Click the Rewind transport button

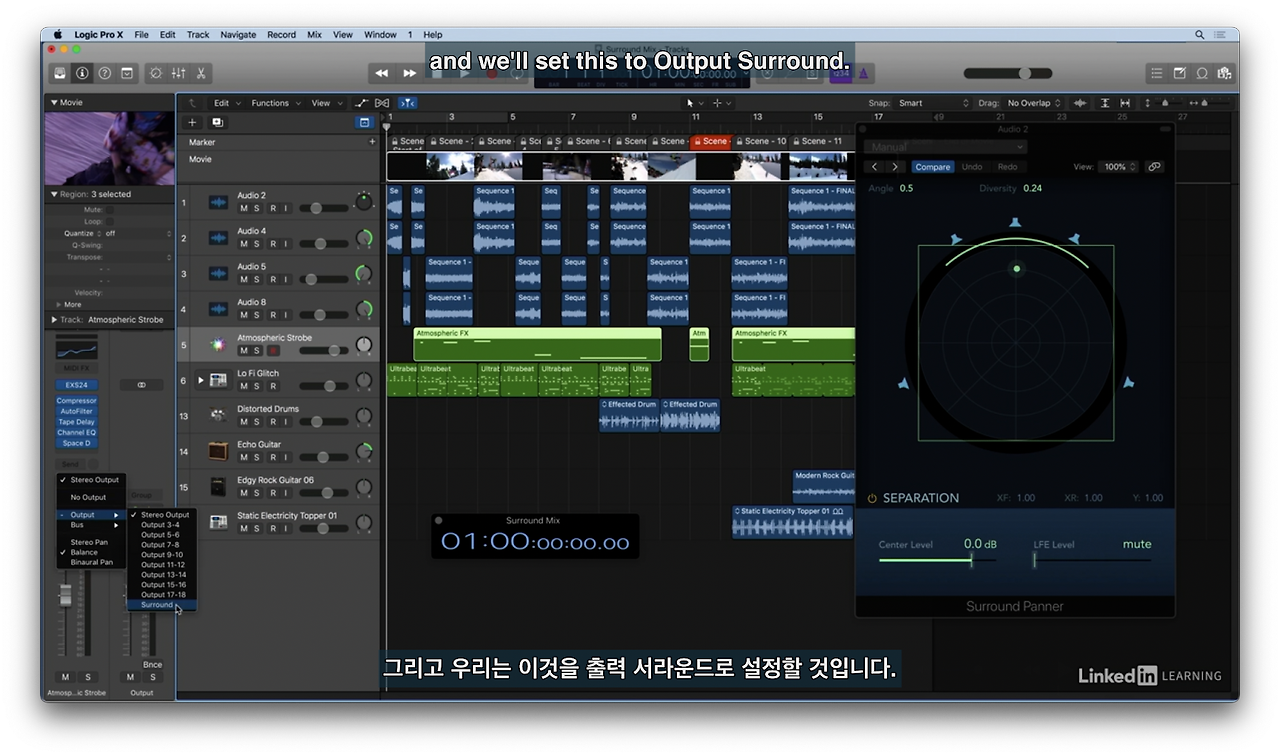pos(381,73)
